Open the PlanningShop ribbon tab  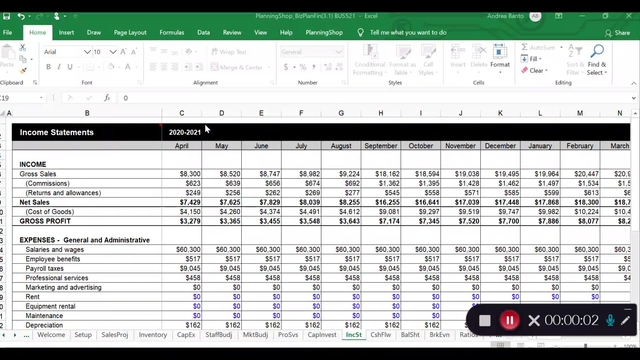click(x=324, y=32)
